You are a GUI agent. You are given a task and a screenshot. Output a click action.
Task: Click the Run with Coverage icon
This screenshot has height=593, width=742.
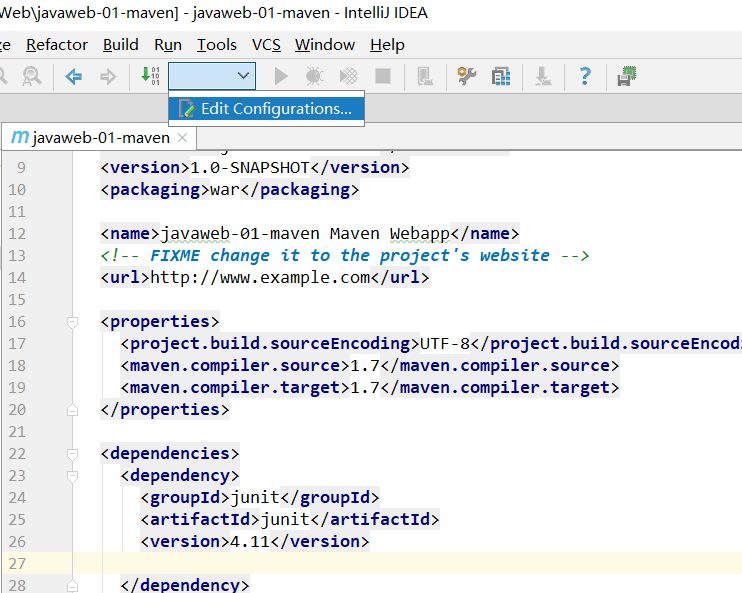click(349, 76)
